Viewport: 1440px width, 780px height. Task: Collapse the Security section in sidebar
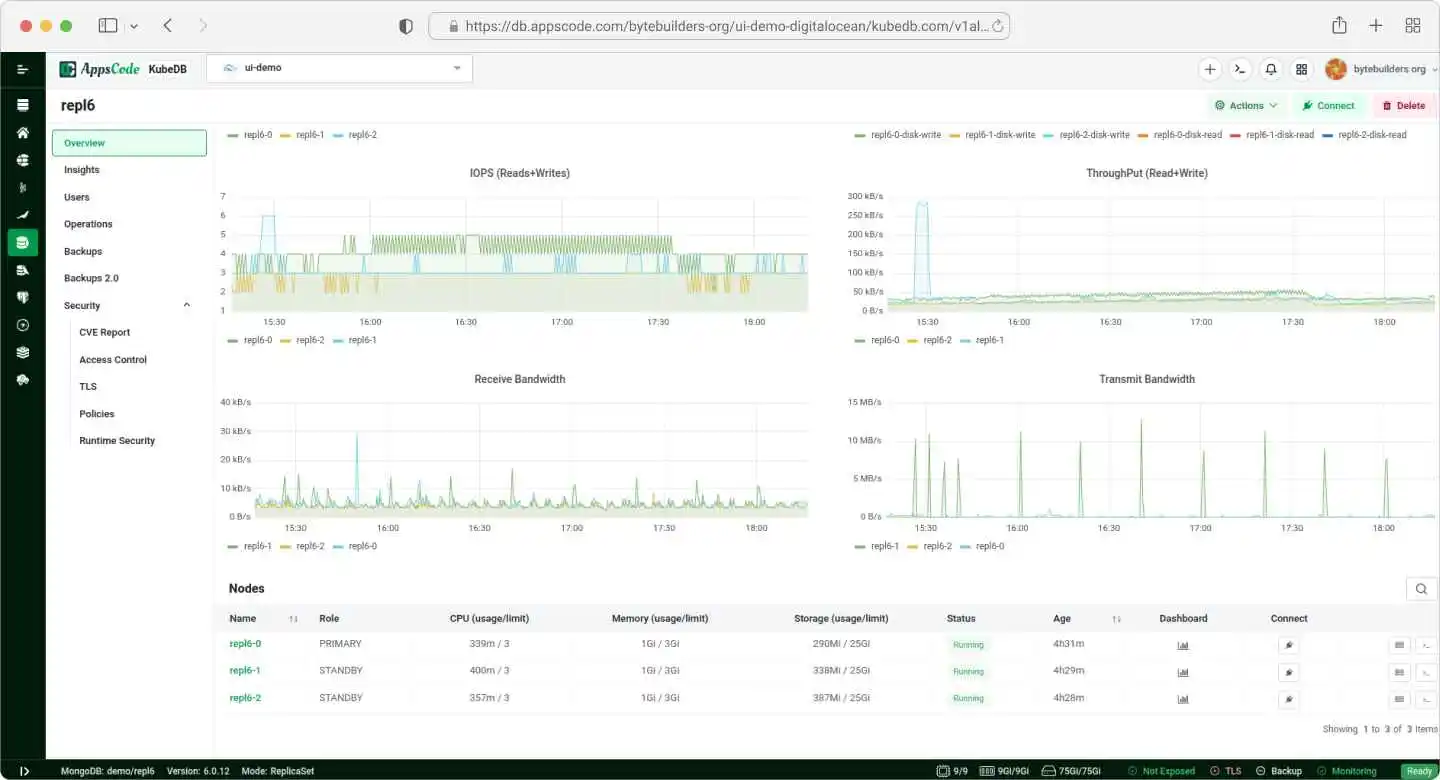tap(186, 304)
